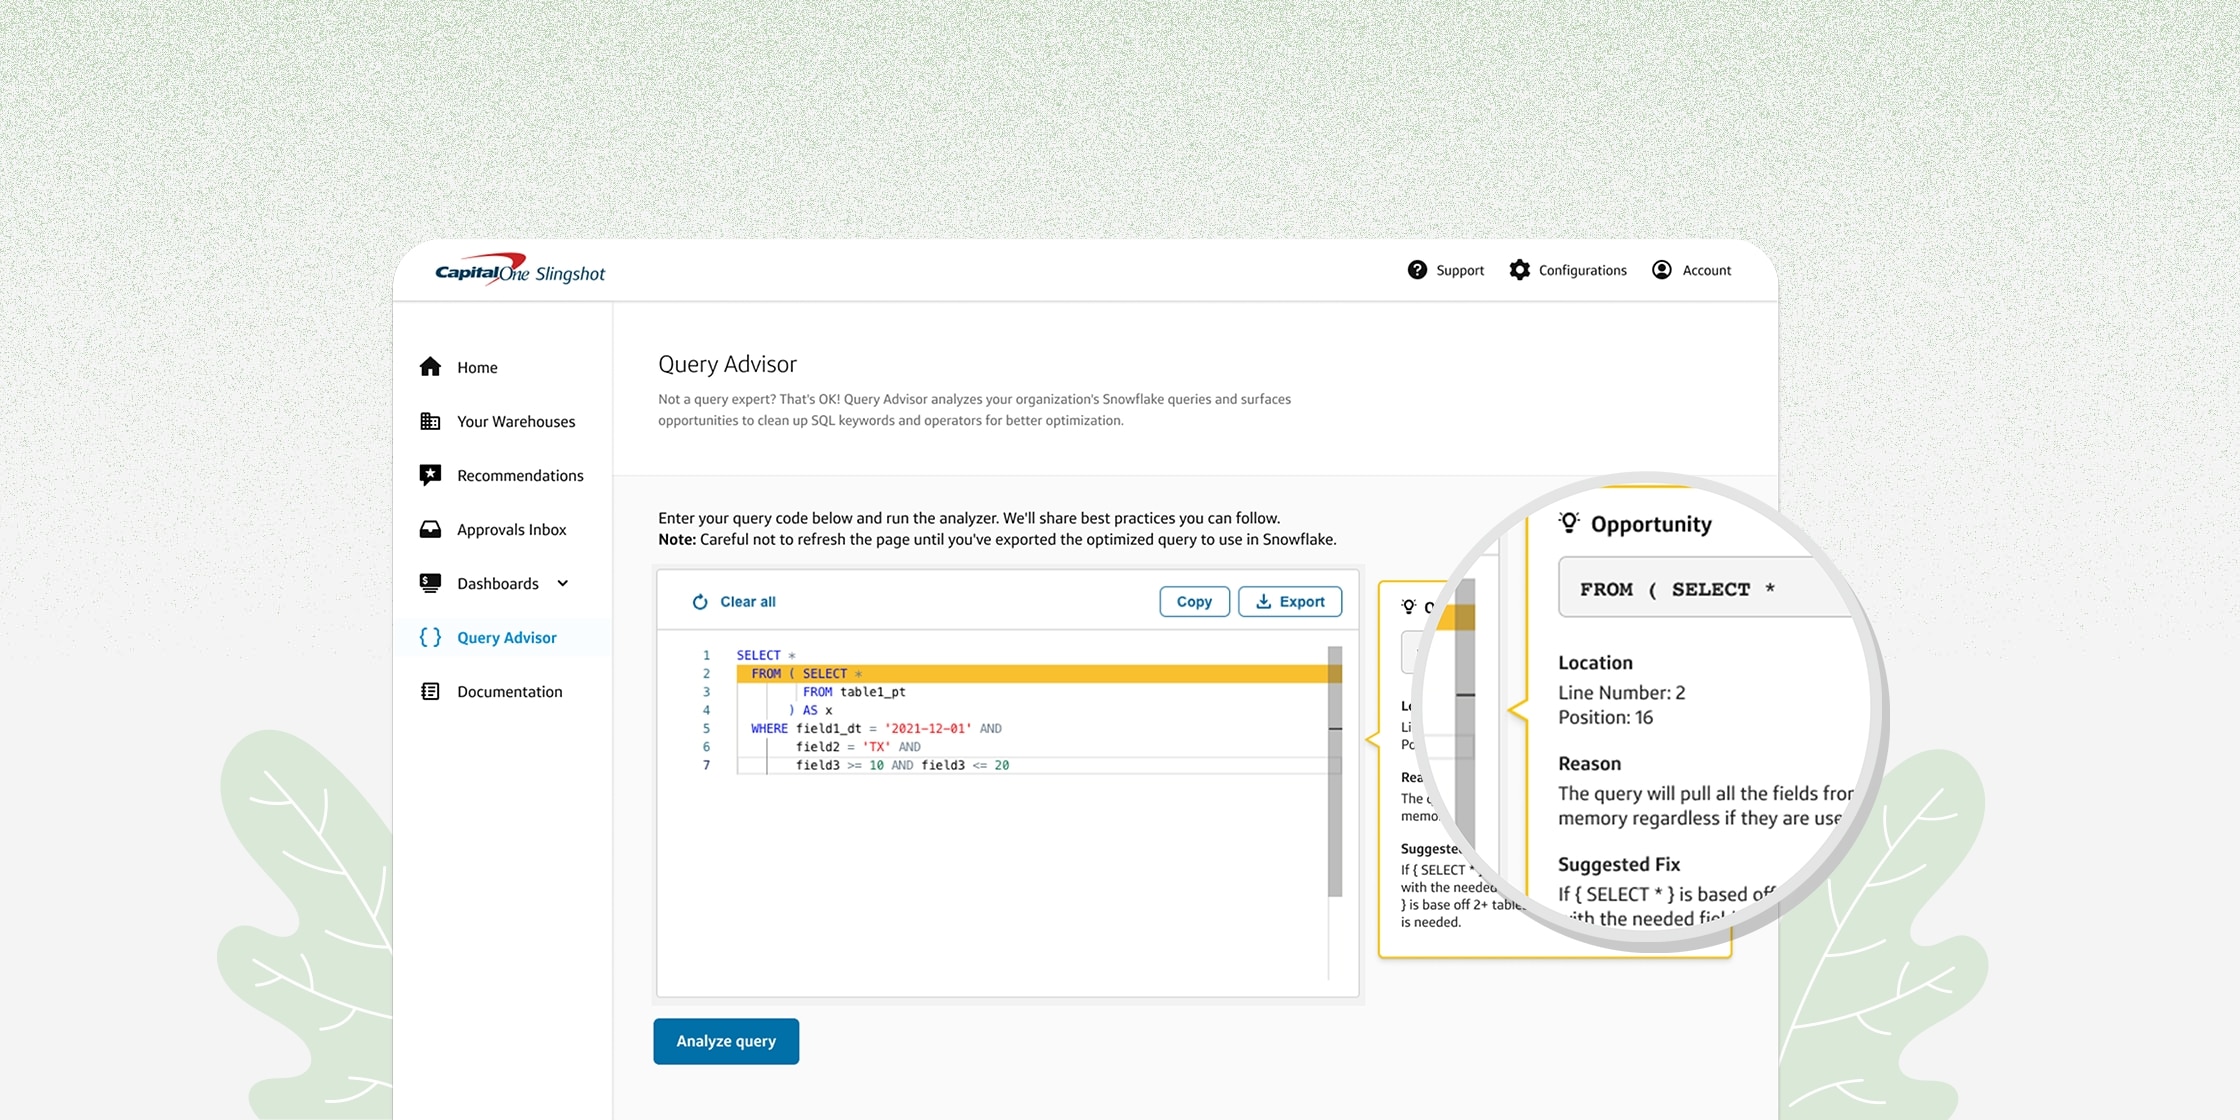Open Approvals Inbox
The width and height of the screenshot is (2240, 1120).
(511, 529)
